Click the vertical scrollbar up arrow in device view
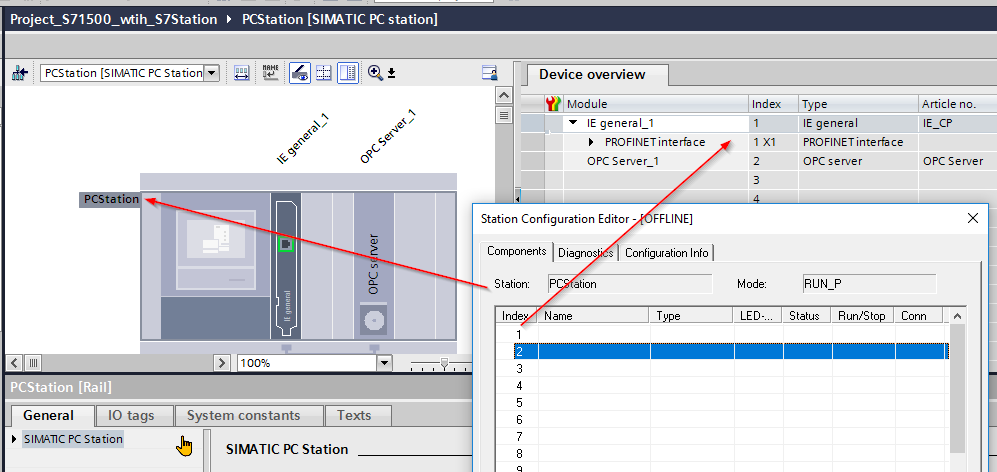Viewport: 997px width, 472px height. pos(504,95)
